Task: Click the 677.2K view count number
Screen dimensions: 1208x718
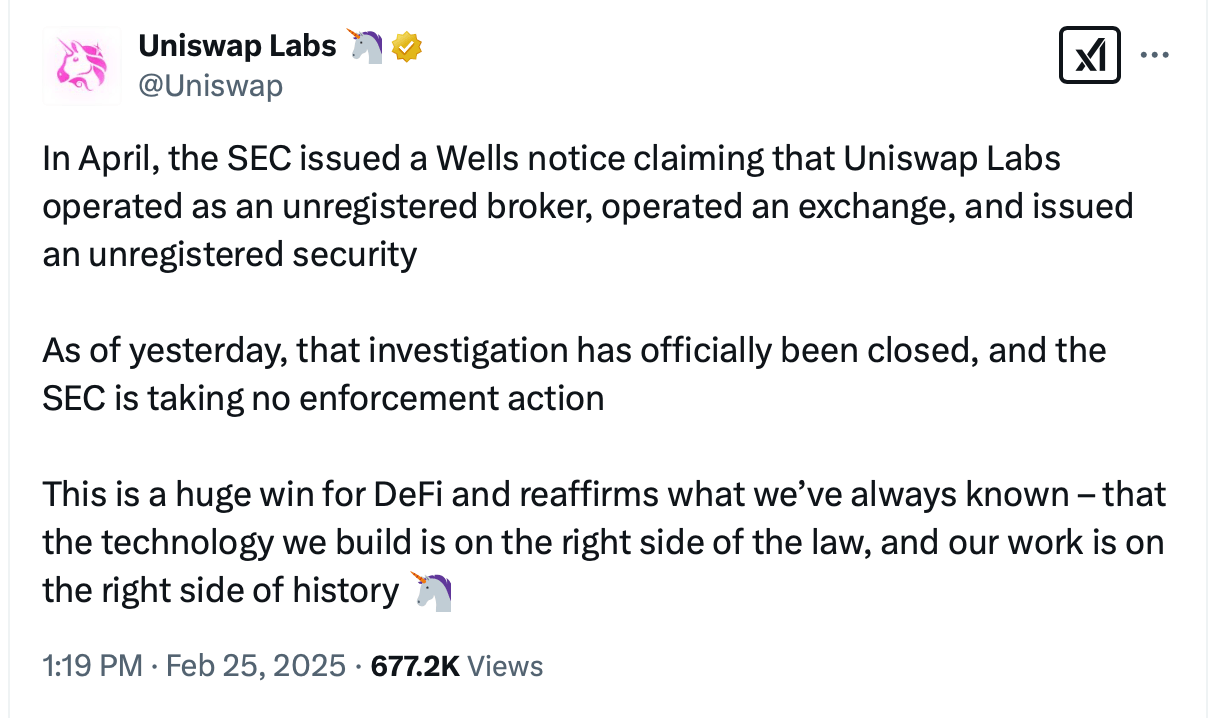Action: (x=414, y=666)
